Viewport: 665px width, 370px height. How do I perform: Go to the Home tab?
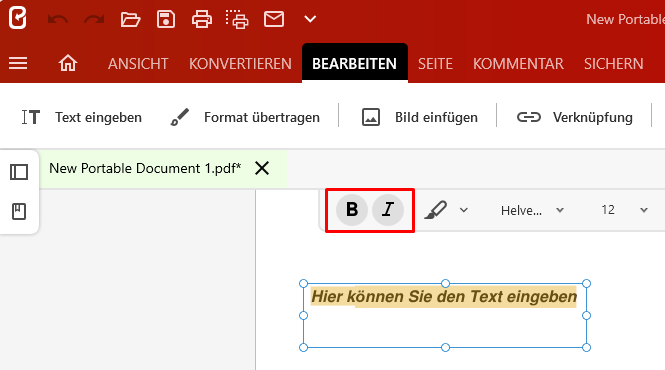68,63
